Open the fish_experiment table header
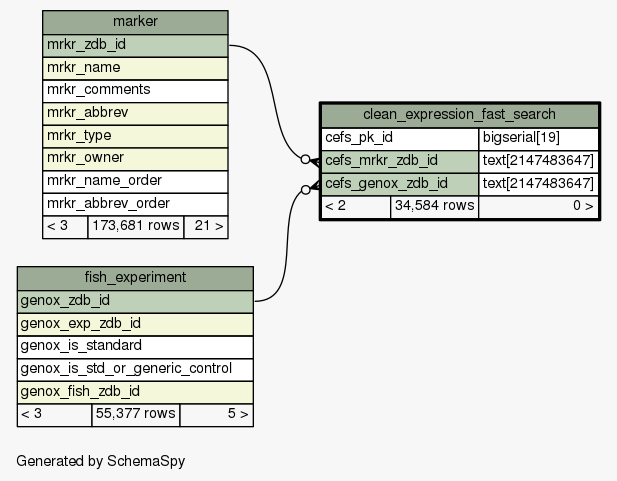This screenshot has width=617, height=481. point(135,277)
